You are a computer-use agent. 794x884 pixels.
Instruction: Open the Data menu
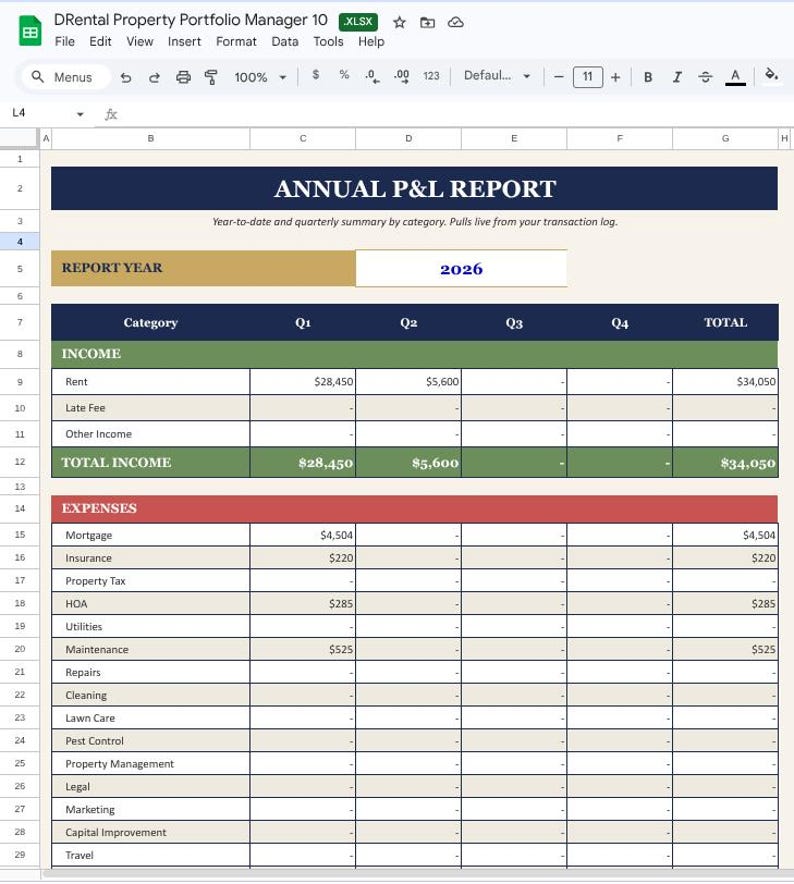click(285, 42)
